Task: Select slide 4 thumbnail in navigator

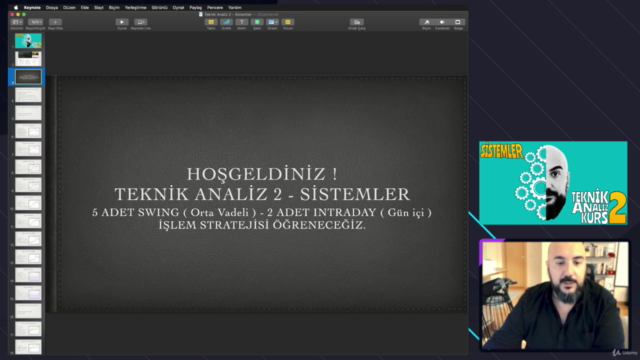Action: [x=28, y=95]
